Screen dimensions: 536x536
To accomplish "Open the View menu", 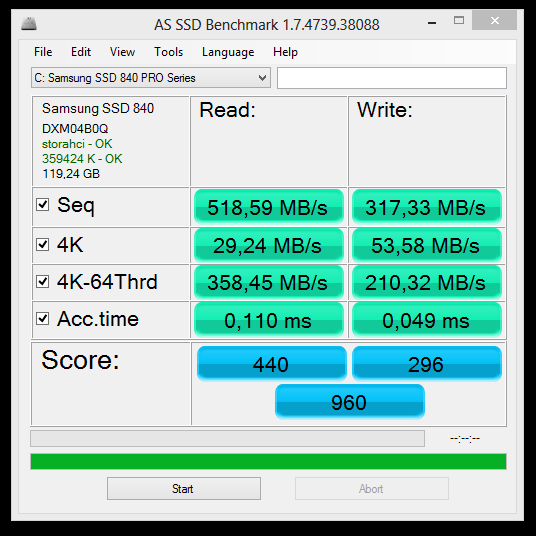I will click(122, 52).
